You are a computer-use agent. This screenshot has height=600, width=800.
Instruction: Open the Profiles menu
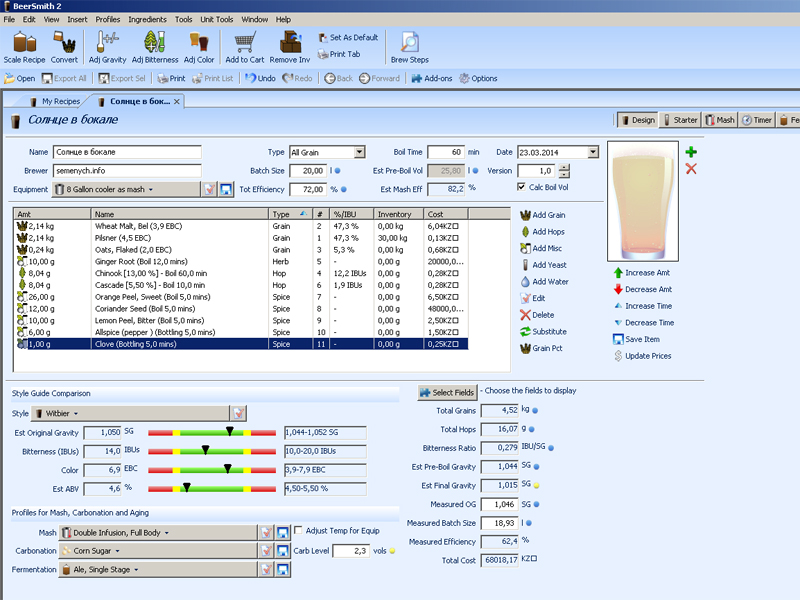108,19
